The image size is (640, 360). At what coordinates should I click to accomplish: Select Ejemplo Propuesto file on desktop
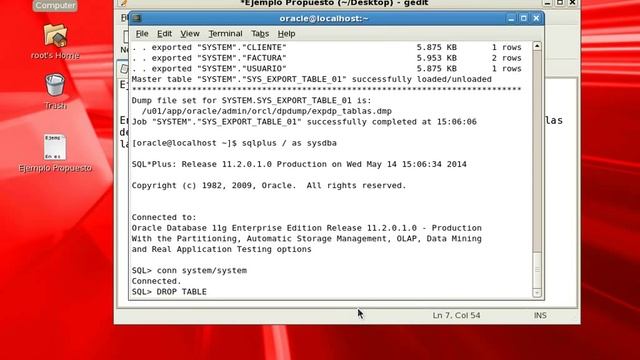click(x=55, y=153)
